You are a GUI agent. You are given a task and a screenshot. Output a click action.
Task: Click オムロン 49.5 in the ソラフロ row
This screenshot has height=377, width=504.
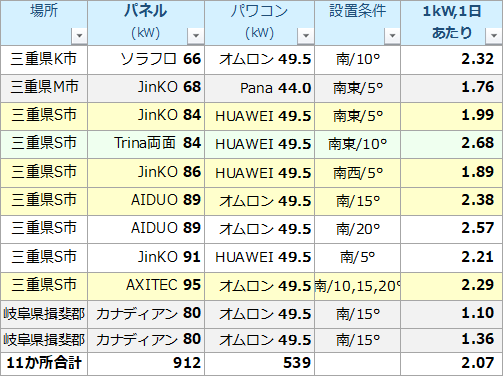click(260, 60)
